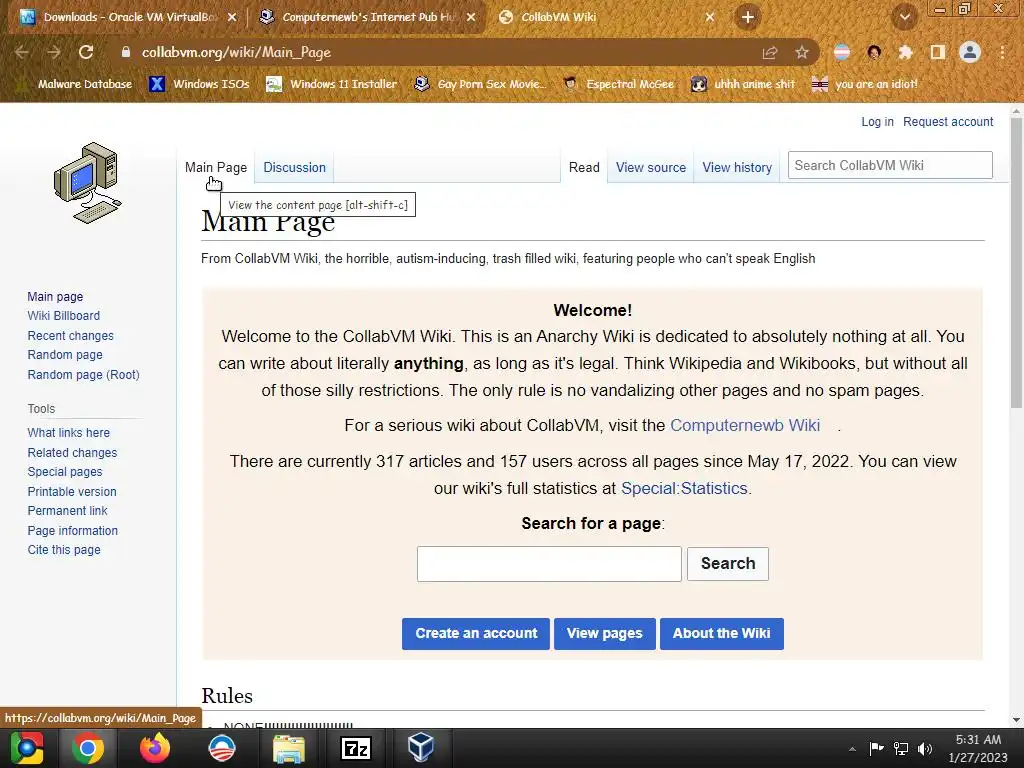Screen dimensions: 1024x768
Task: Open Recent changes in sidebar
Action: click(x=71, y=336)
